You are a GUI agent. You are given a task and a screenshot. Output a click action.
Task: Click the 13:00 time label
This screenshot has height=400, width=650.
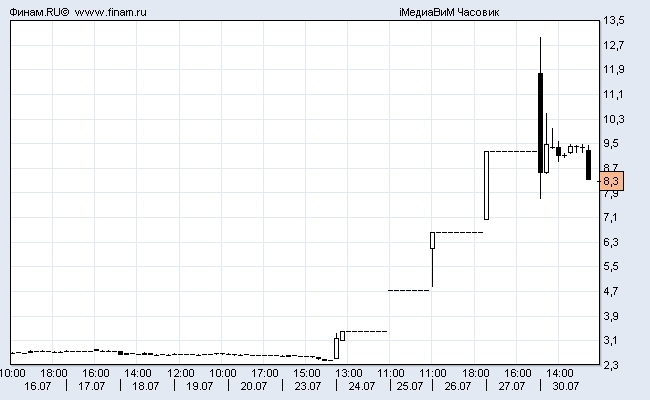point(349,373)
